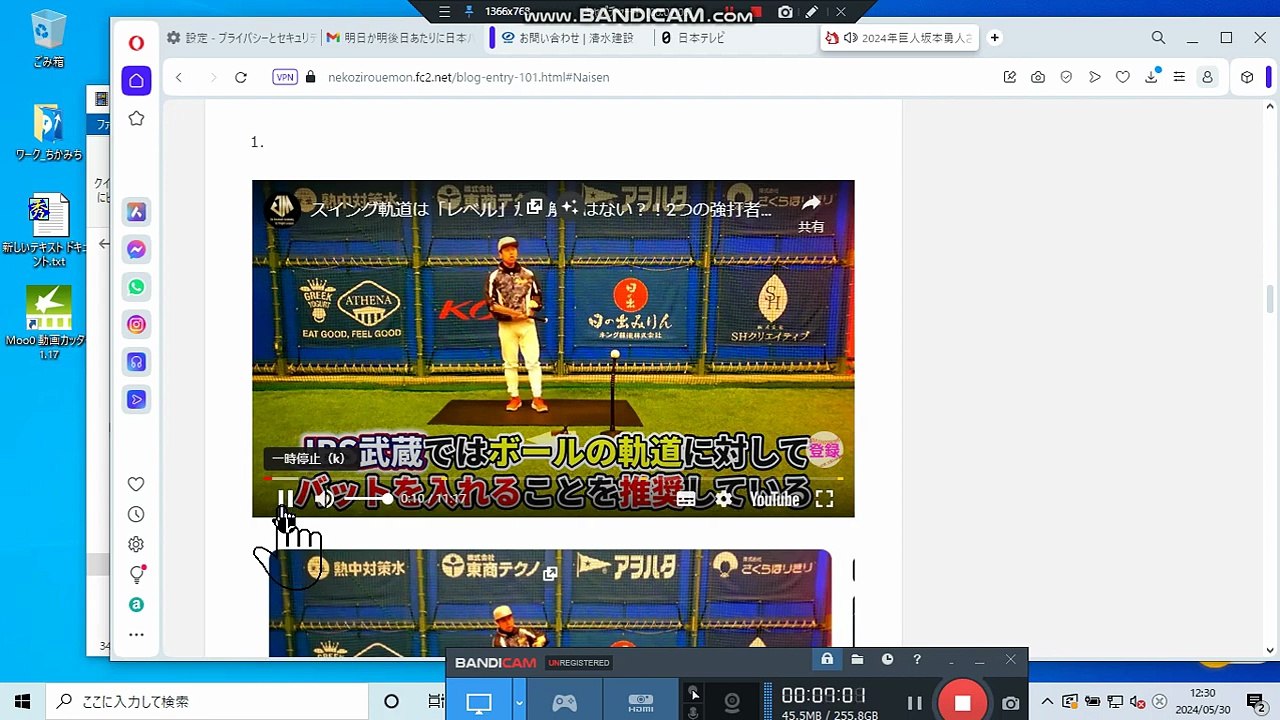Click the YouTube video title link
This screenshot has height=720, width=1280.
pos(540,209)
